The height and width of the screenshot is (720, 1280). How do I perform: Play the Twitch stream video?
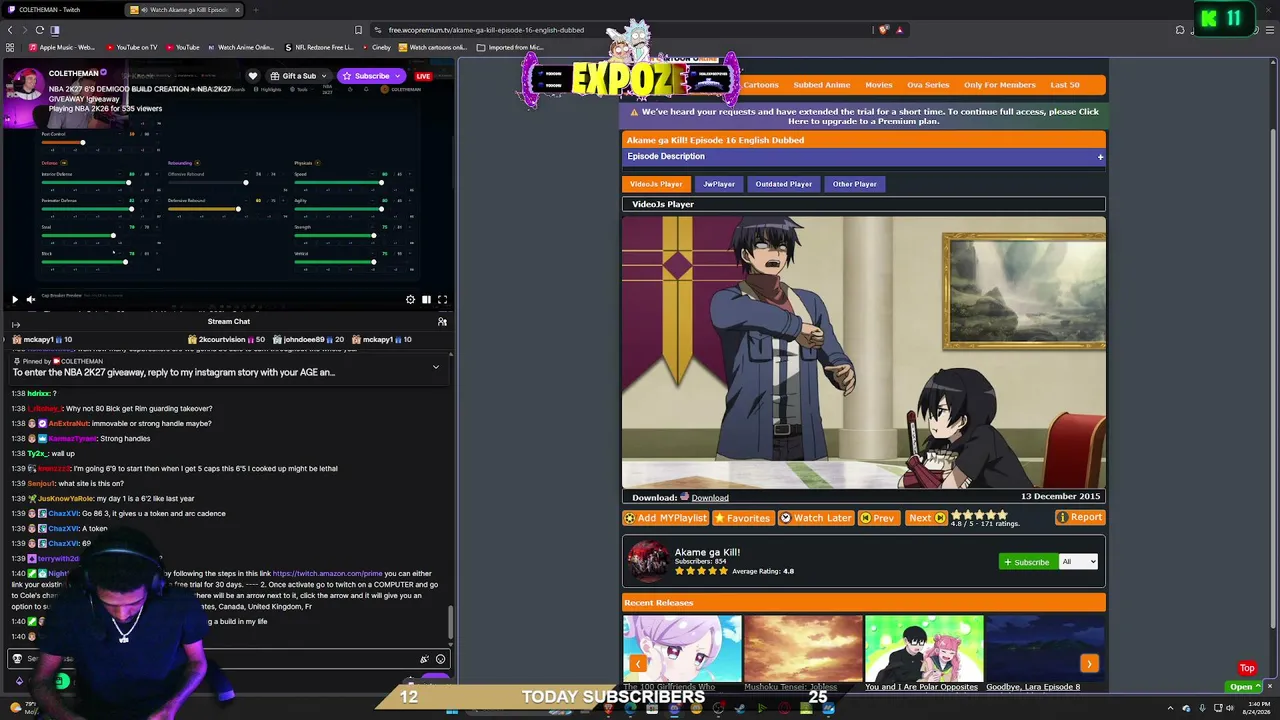click(14, 299)
